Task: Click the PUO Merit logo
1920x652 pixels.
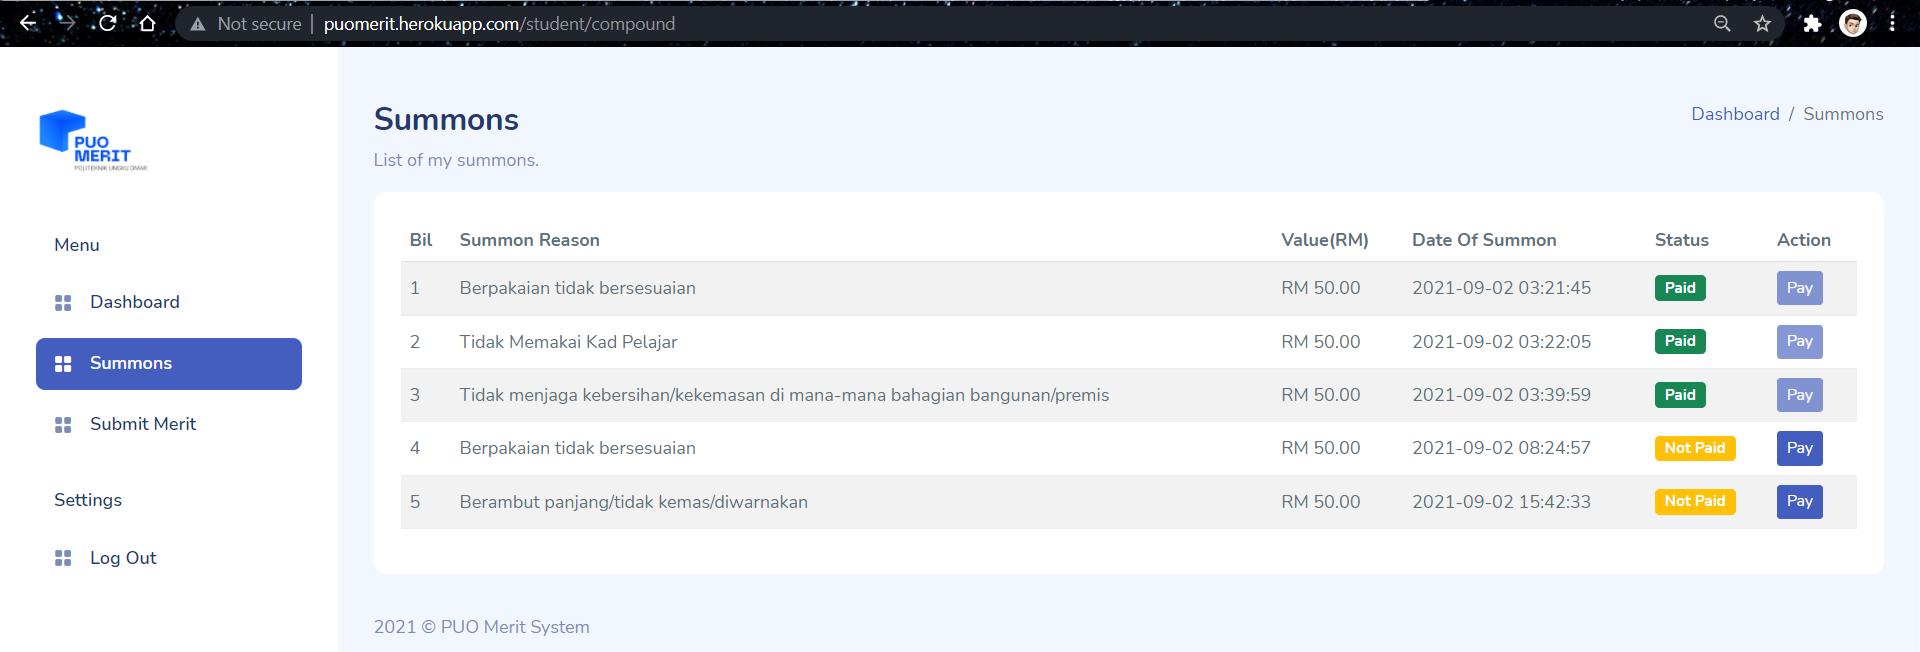Action: (93, 140)
